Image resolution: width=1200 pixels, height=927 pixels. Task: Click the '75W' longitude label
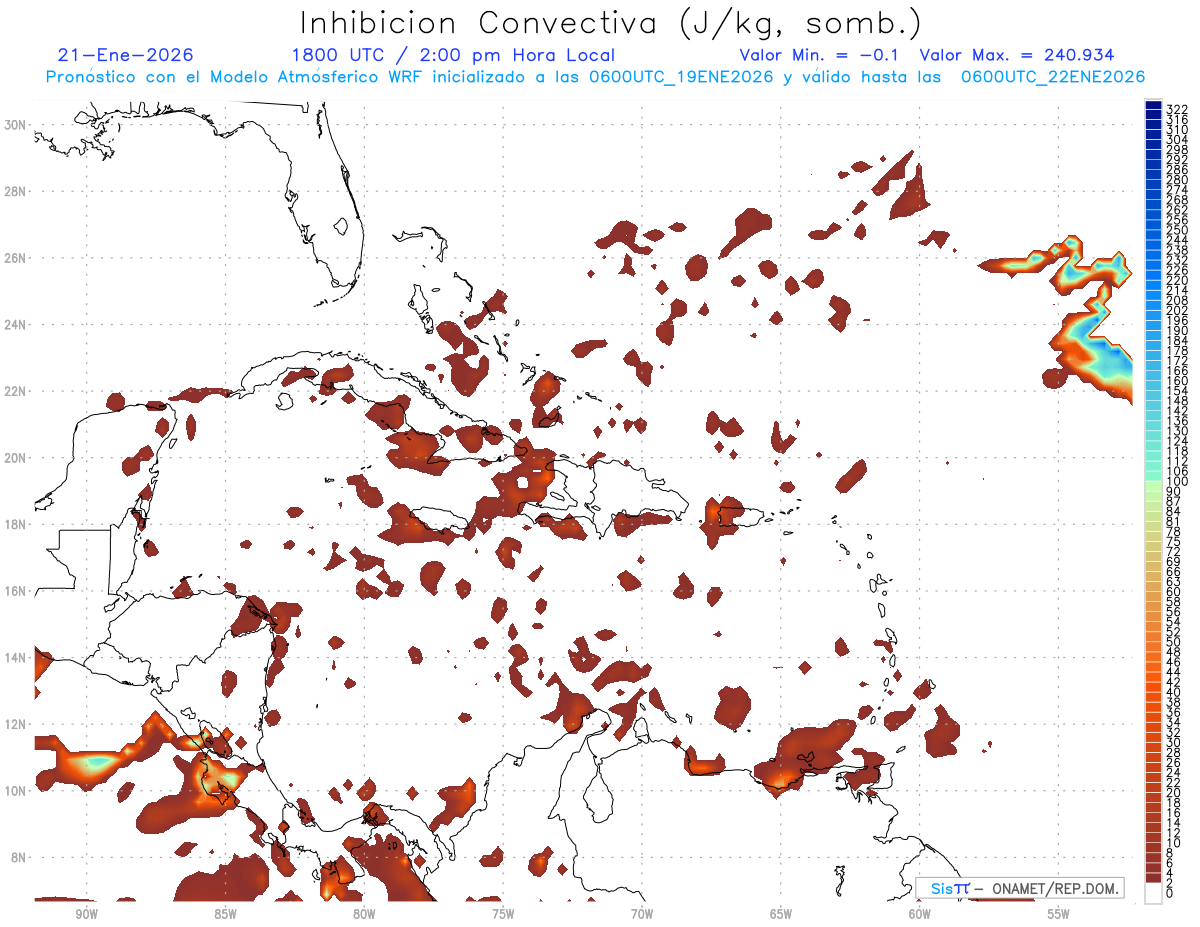point(503,914)
